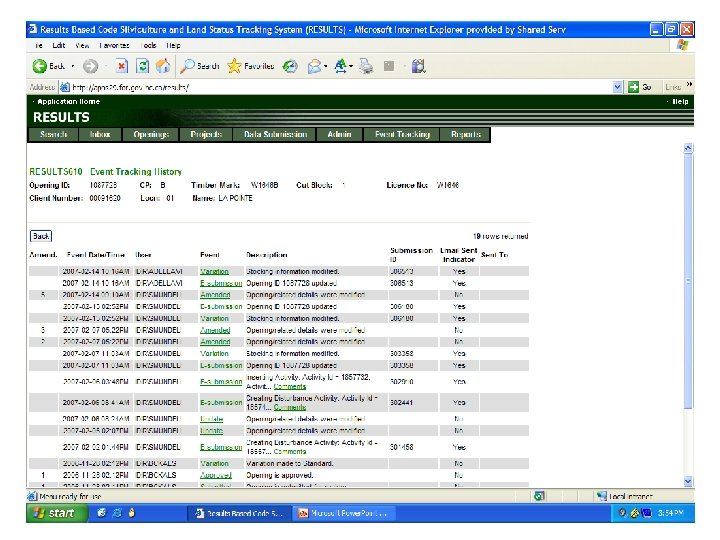
Task: Click the Stop loading icon
Action: coord(121,66)
